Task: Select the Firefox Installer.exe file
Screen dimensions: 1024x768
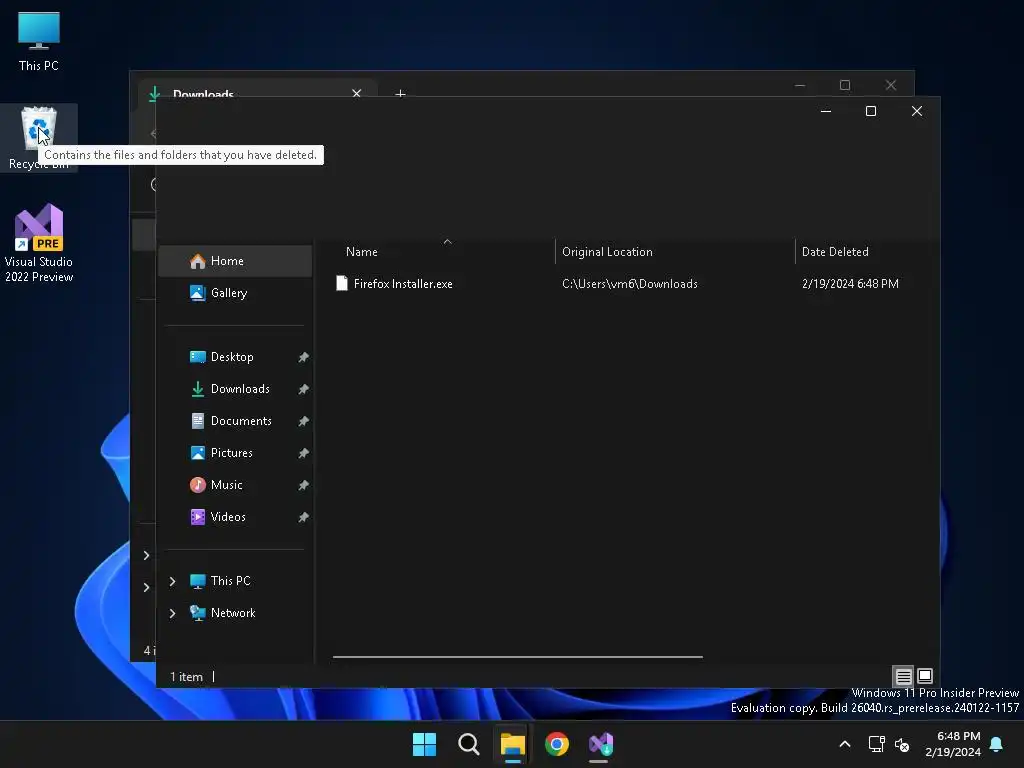Action: point(402,284)
